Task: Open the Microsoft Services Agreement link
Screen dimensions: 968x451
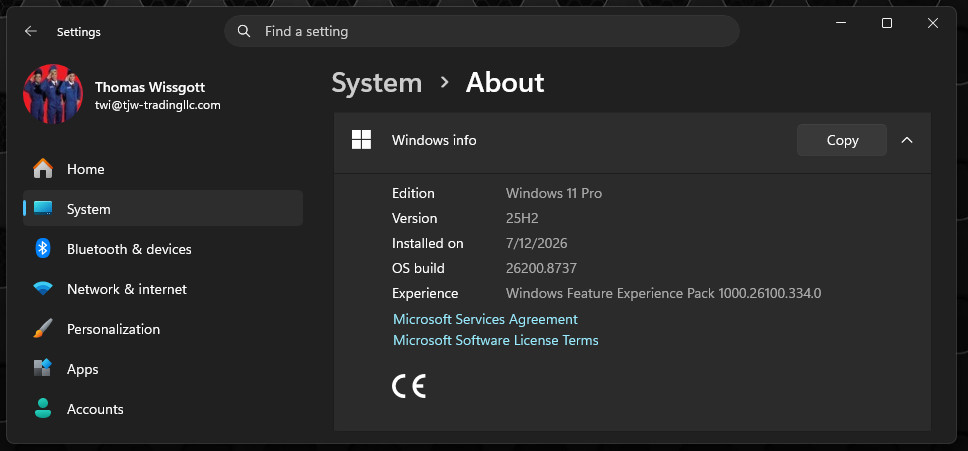Action: [485, 319]
